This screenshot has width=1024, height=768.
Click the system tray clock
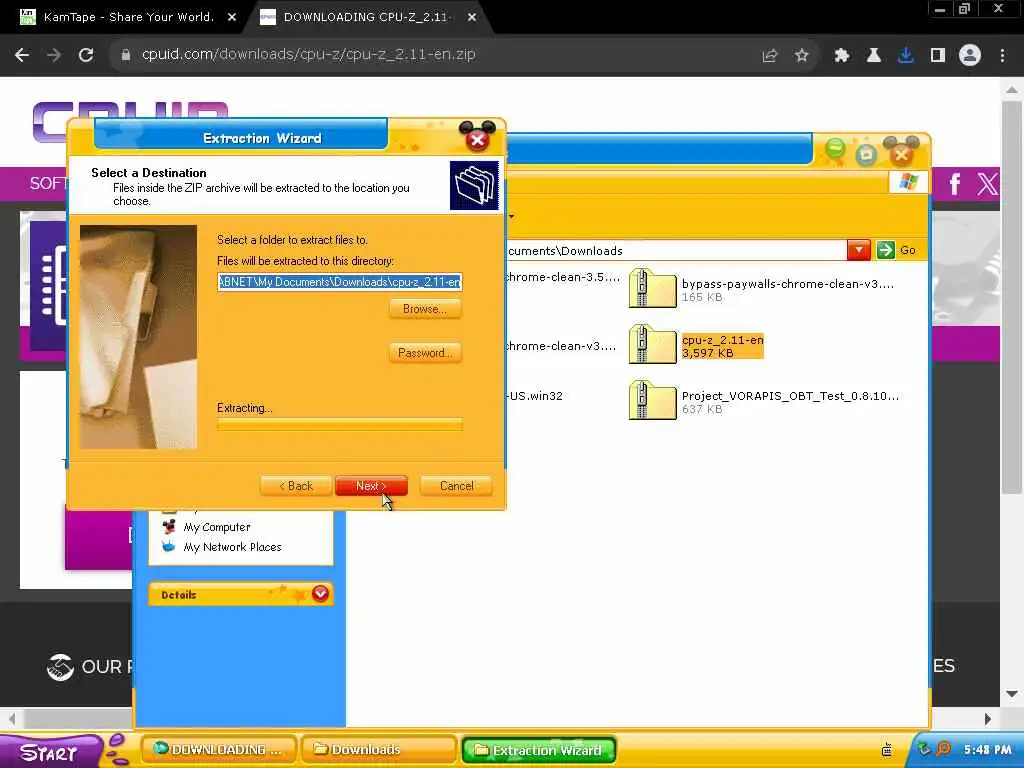click(x=987, y=750)
